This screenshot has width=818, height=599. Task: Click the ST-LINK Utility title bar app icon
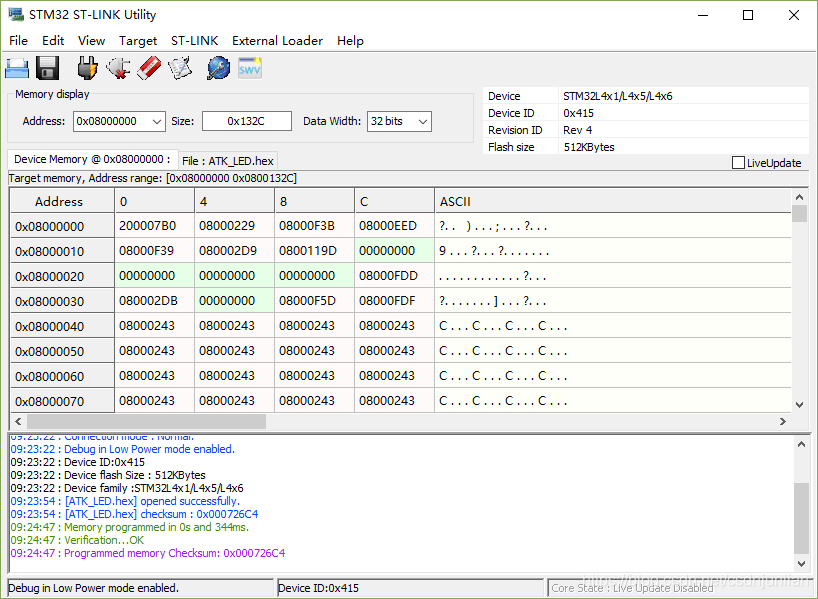[16, 15]
